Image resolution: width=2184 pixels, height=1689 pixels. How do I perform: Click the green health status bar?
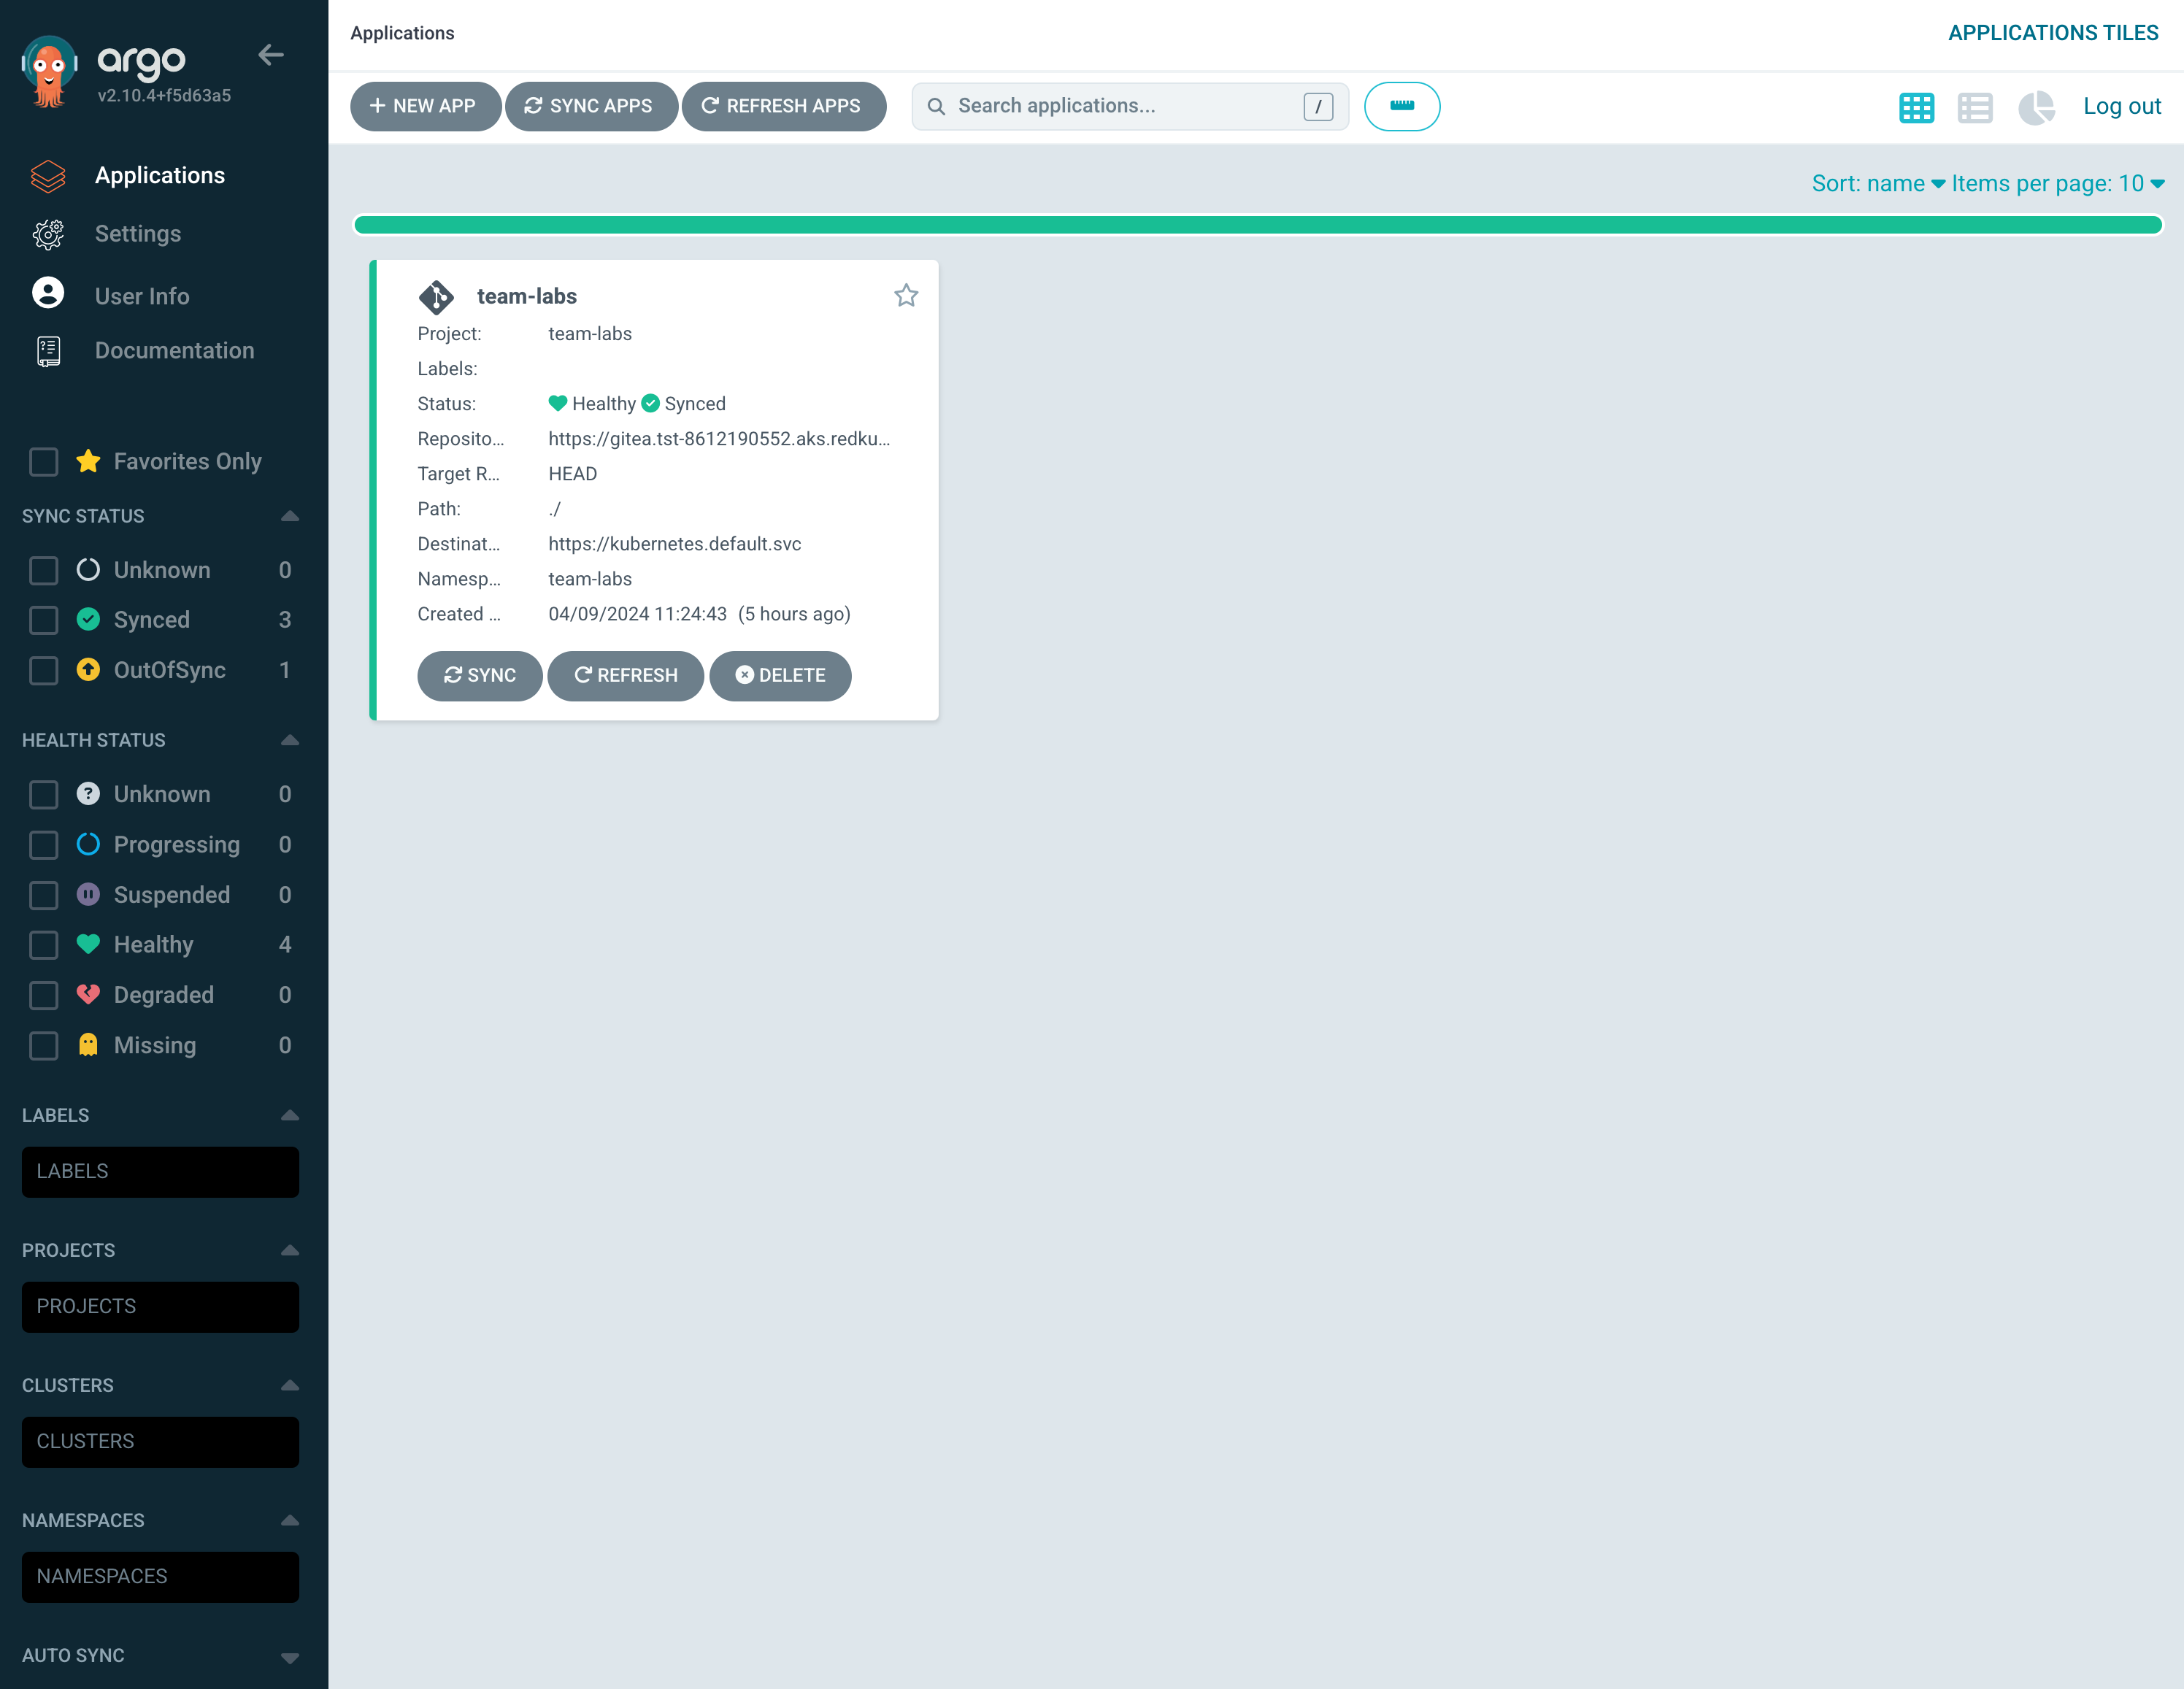tap(1257, 225)
